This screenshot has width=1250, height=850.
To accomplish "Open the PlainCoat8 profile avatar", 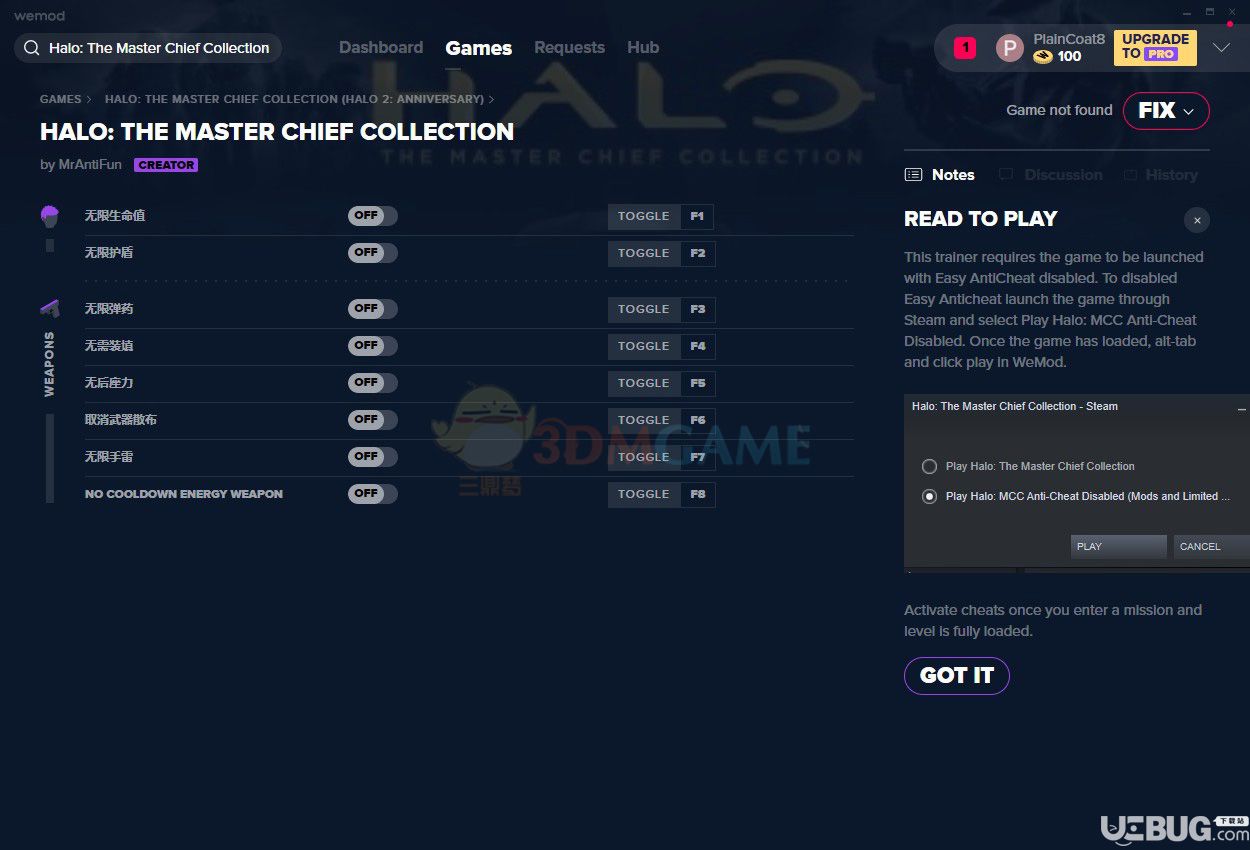I will [1010, 48].
